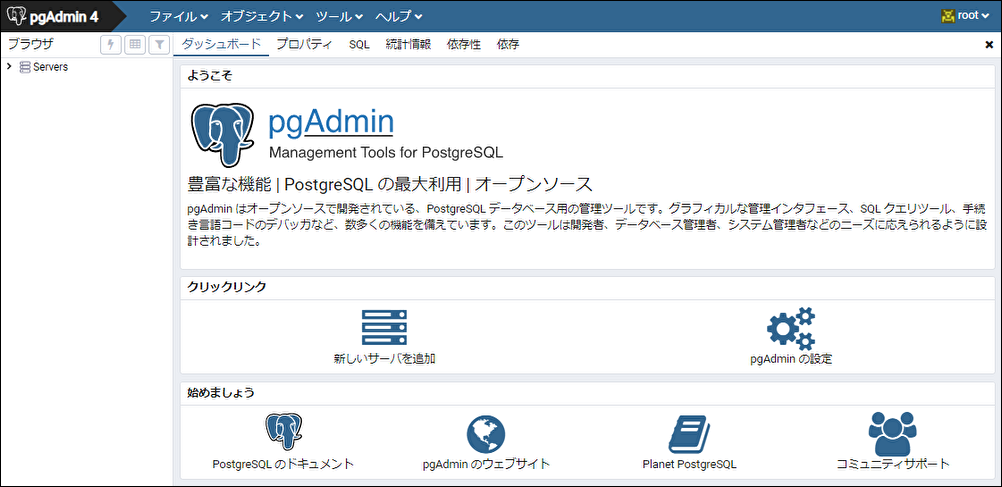Open the ファイル menu
The height and width of the screenshot is (487, 1002).
(x=179, y=16)
